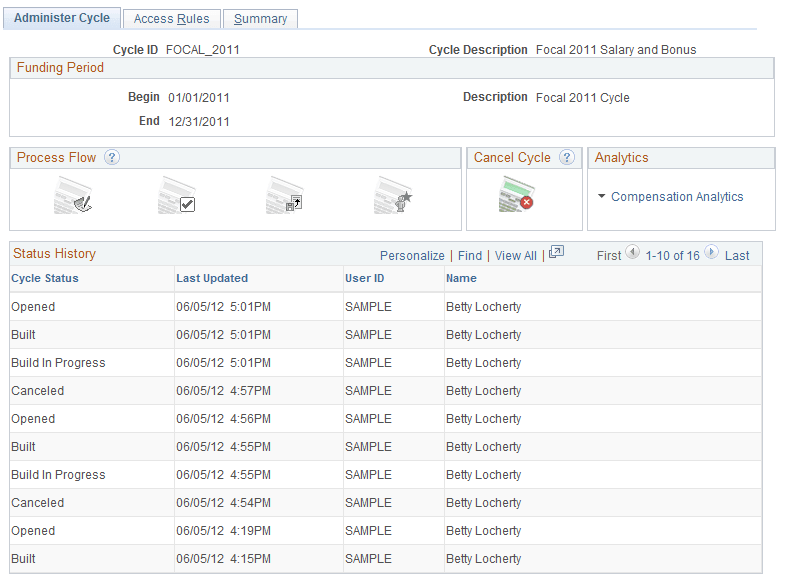Open Process Flow help question mark
The image size is (786, 584).
(x=112, y=157)
